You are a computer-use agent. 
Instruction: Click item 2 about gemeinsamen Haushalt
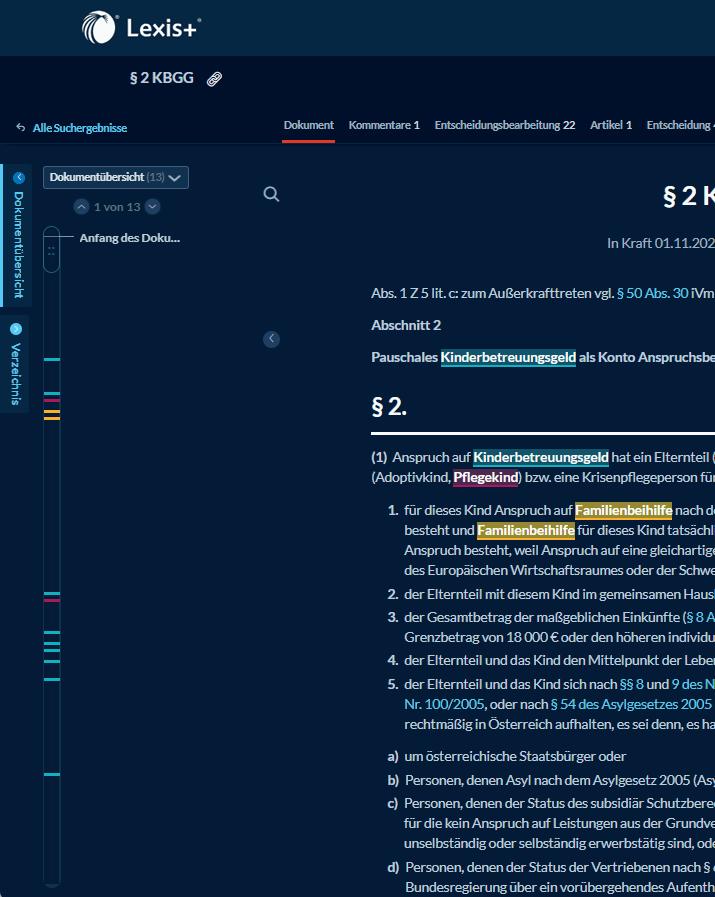click(551, 594)
